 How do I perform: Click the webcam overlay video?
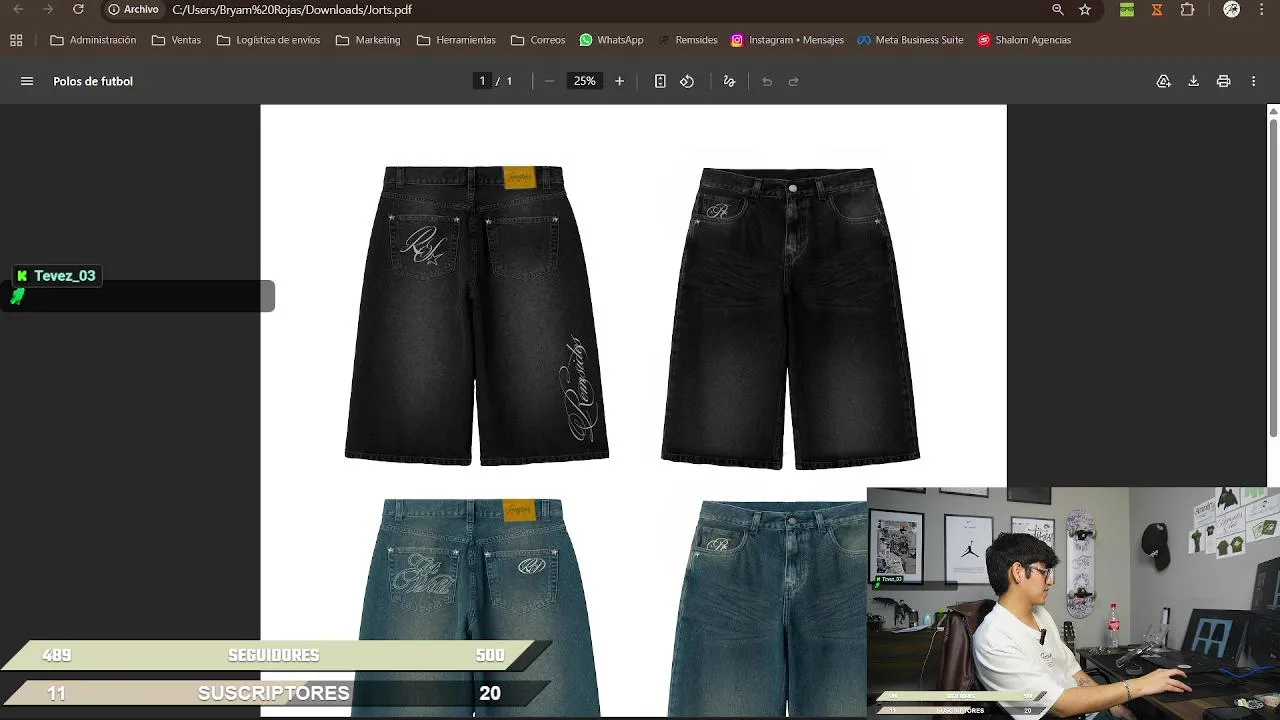1073,603
